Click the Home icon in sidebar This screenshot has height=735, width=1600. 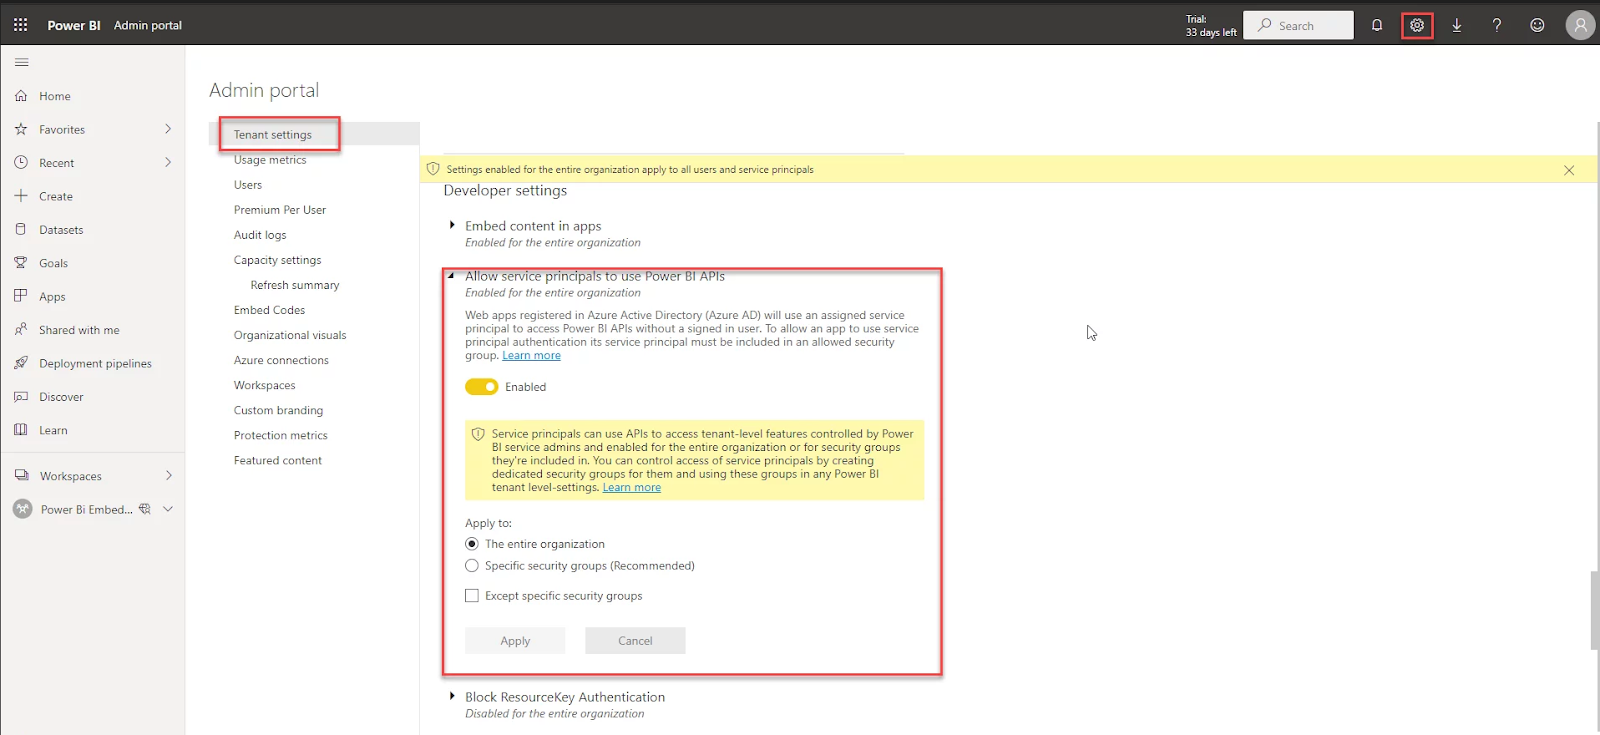coord(21,96)
